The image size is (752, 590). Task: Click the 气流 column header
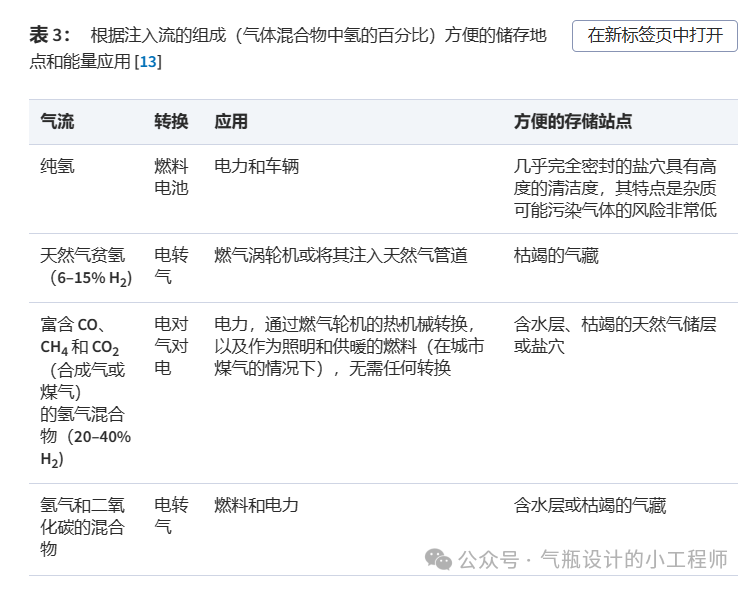point(57,122)
